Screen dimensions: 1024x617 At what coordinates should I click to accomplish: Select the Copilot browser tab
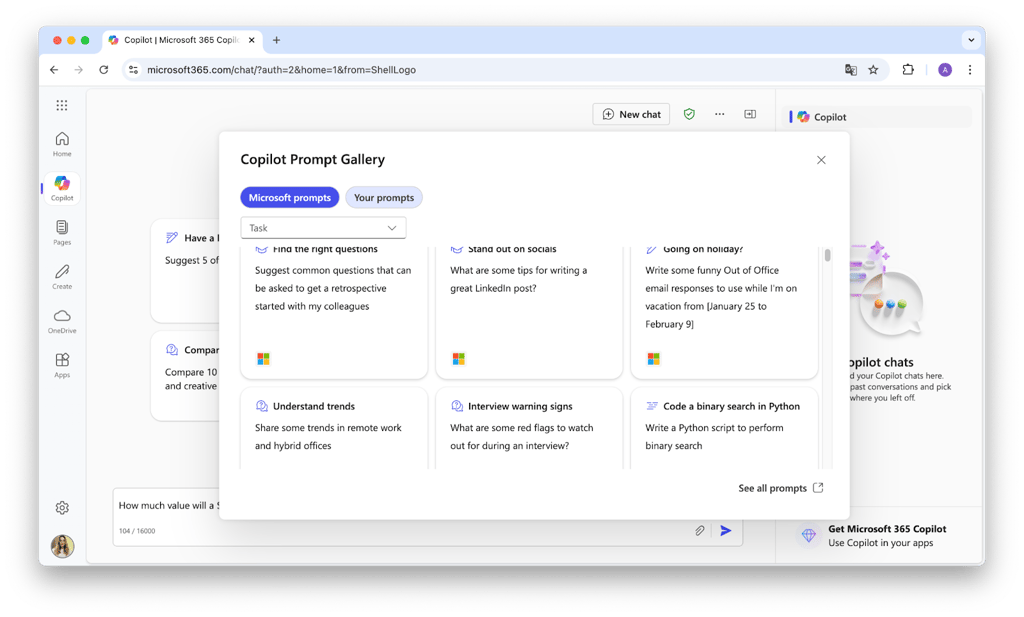click(x=182, y=40)
